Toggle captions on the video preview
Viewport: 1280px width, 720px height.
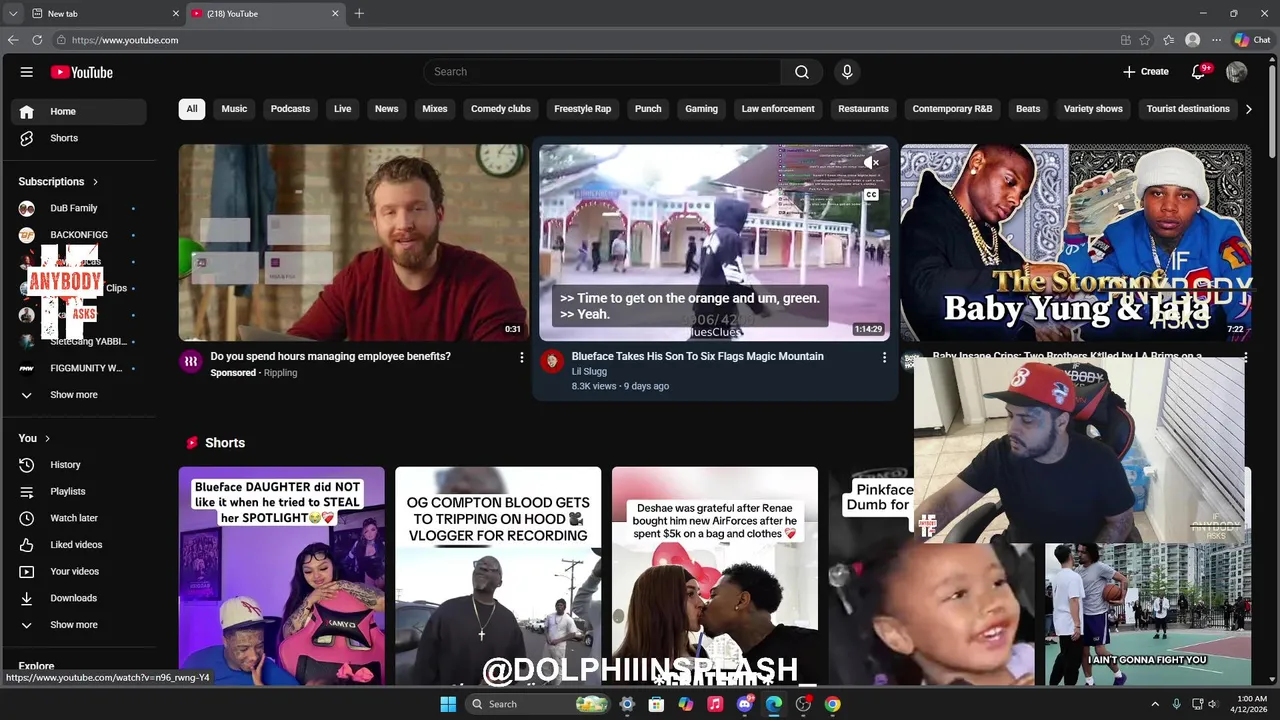point(872,195)
